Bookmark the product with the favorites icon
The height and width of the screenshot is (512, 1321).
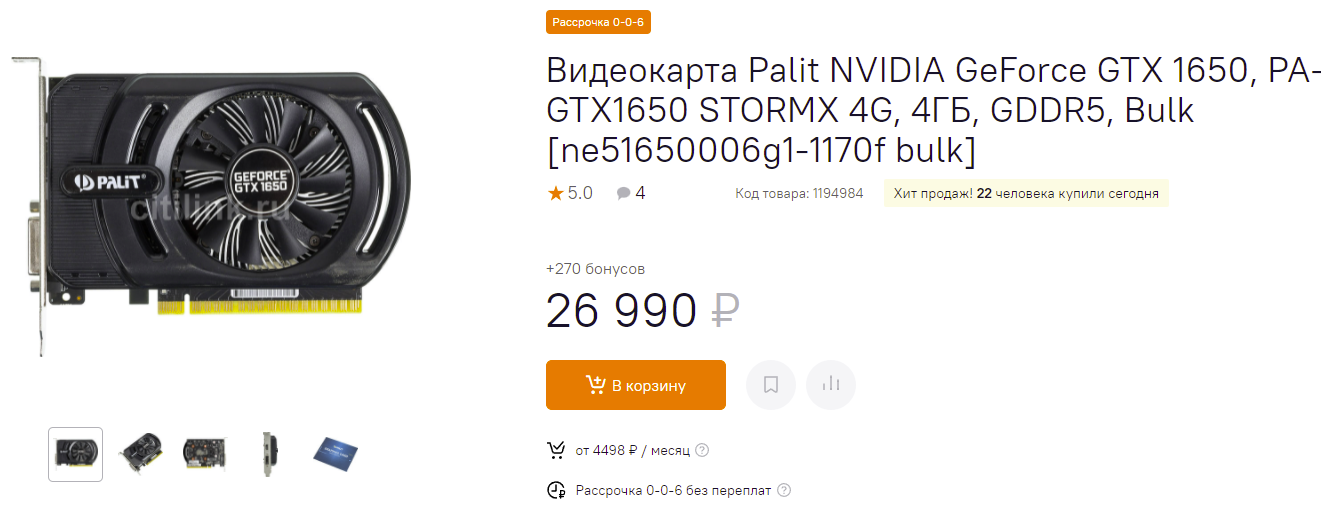click(x=771, y=385)
